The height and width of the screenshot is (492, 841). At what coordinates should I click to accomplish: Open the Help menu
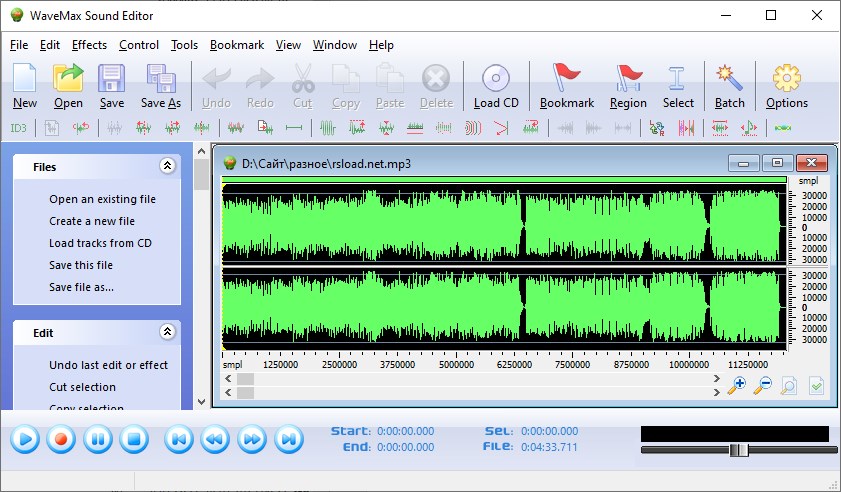point(381,45)
